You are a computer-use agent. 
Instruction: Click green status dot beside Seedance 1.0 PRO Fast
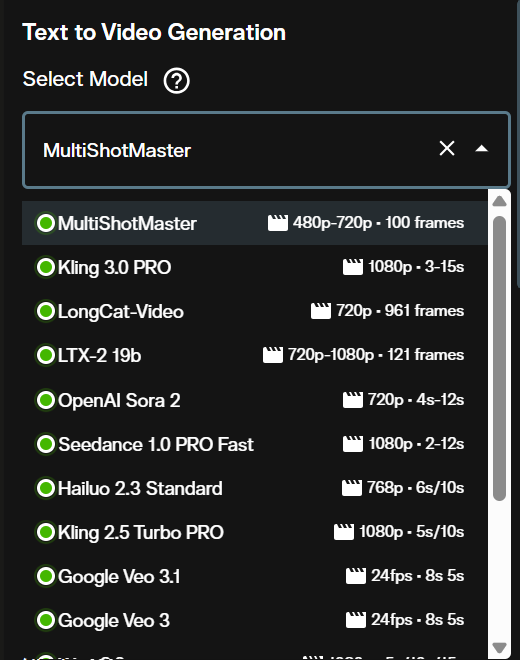tap(46, 444)
